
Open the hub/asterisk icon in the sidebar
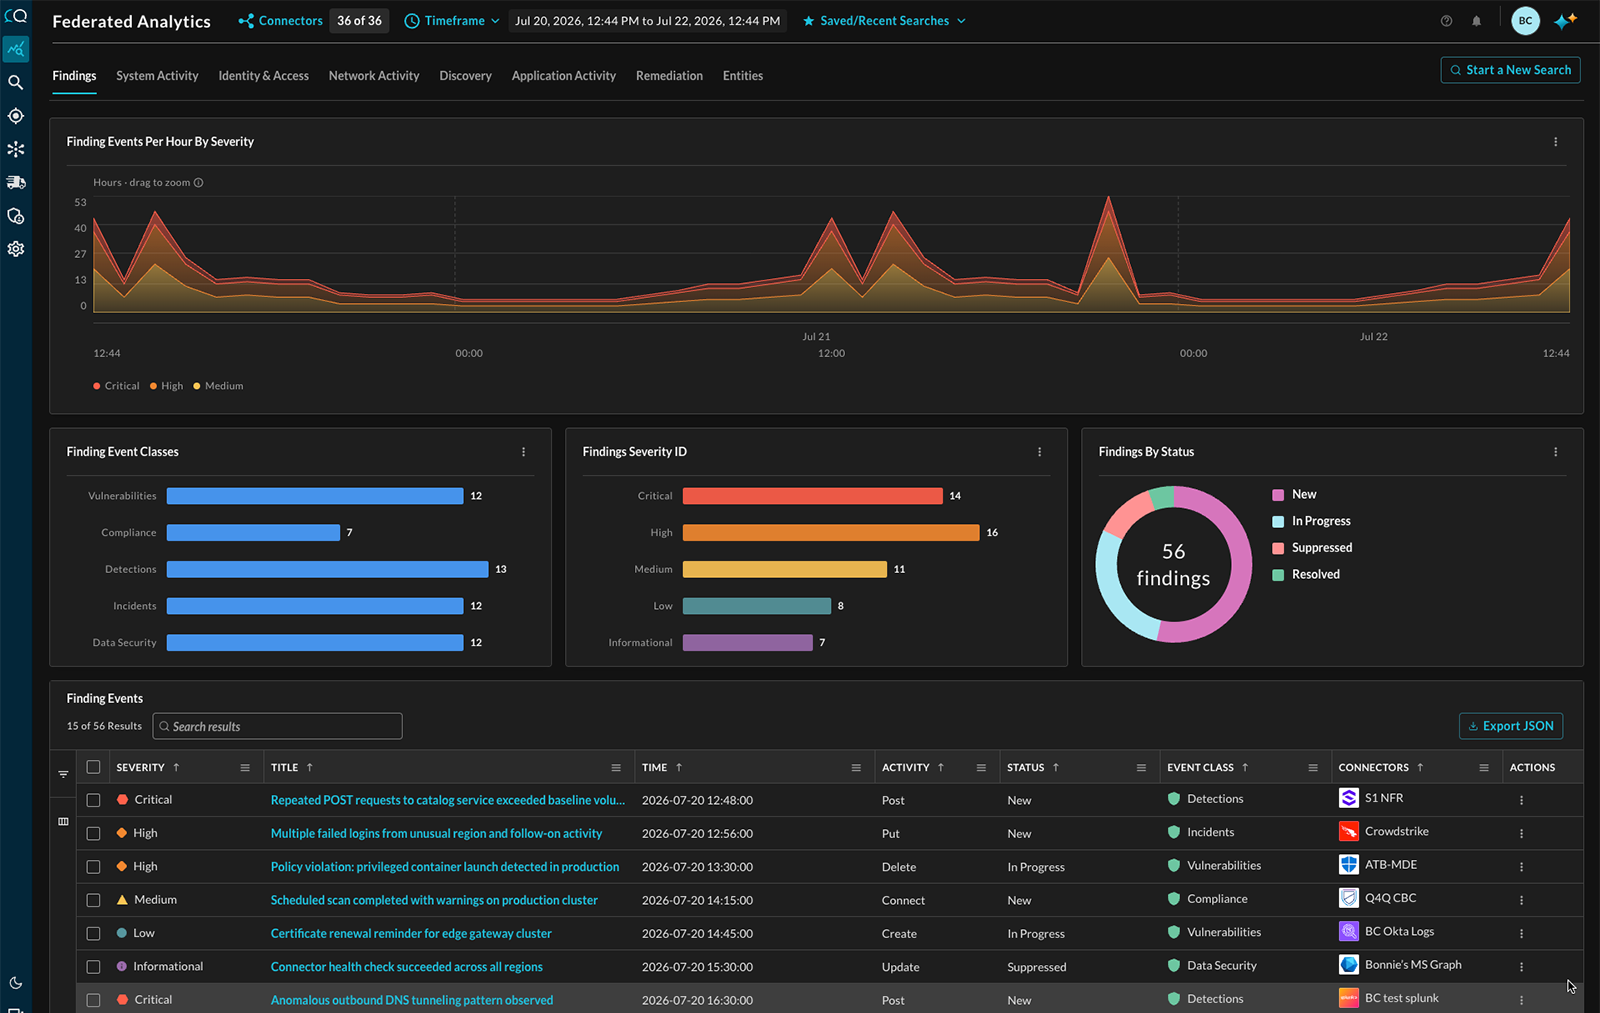[x=15, y=149]
